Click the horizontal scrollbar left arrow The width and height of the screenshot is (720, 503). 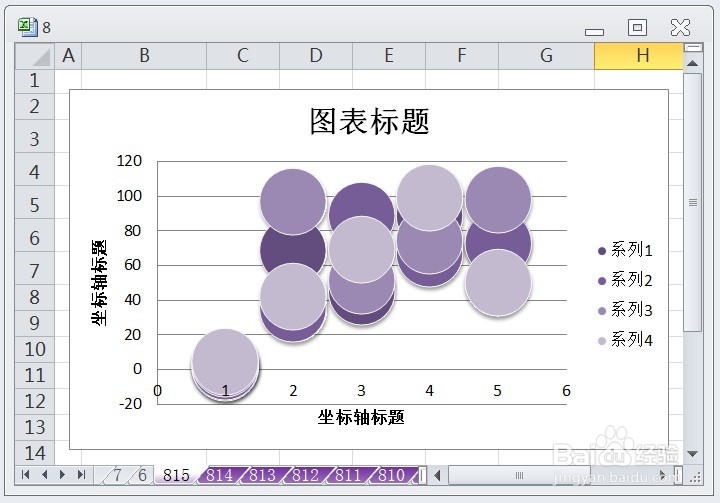(x=438, y=475)
